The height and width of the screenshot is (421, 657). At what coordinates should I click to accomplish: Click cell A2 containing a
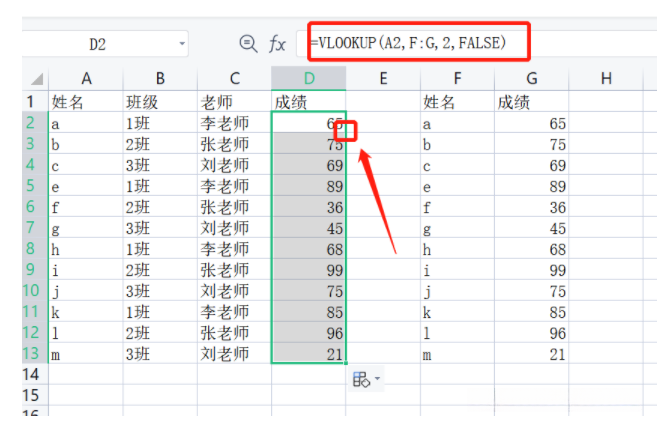click(x=86, y=122)
